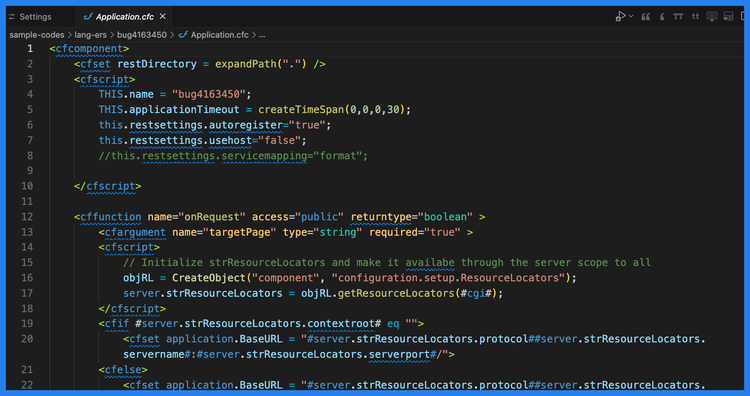This screenshot has height=396, width=750.
Task: Click the returntype attribute on line 12
Action: coord(381,217)
